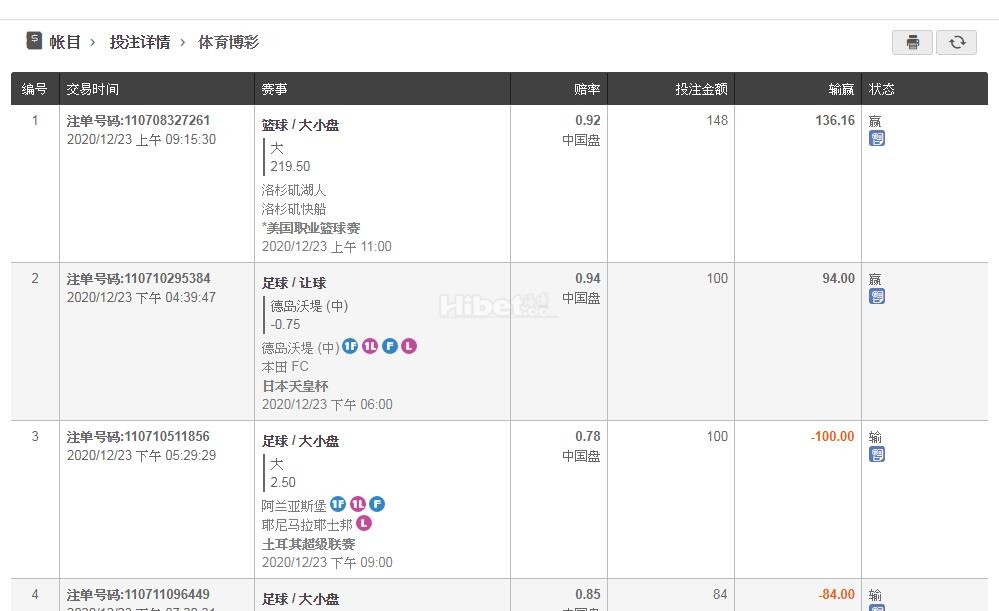
Task: Open result details icon for bet 3
Action: point(877,454)
